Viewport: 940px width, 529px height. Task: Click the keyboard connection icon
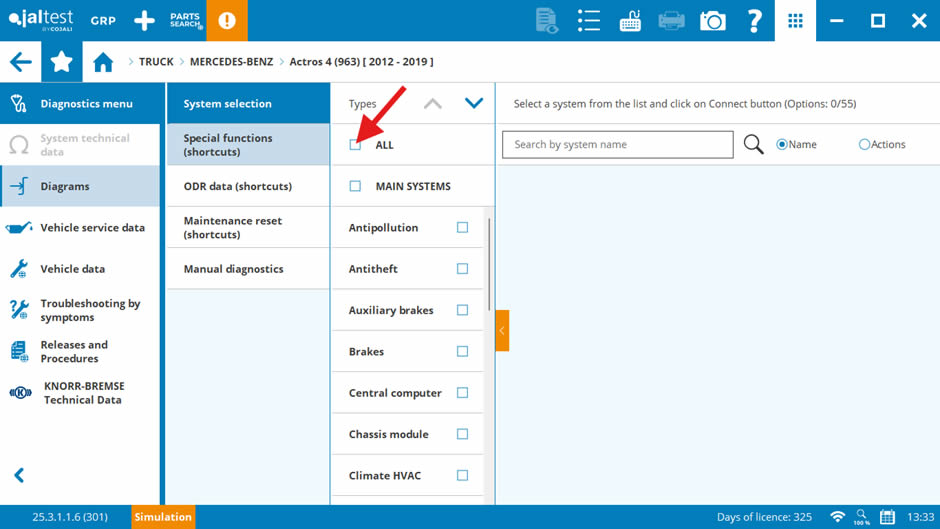tap(630, 20)
